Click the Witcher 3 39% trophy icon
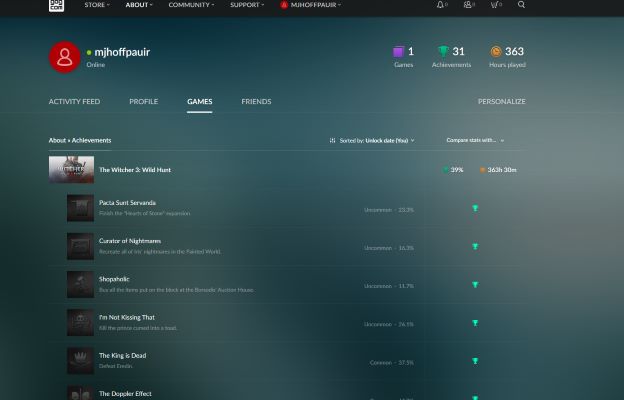Viewport: 624px width, 400px height. [445, 170]
